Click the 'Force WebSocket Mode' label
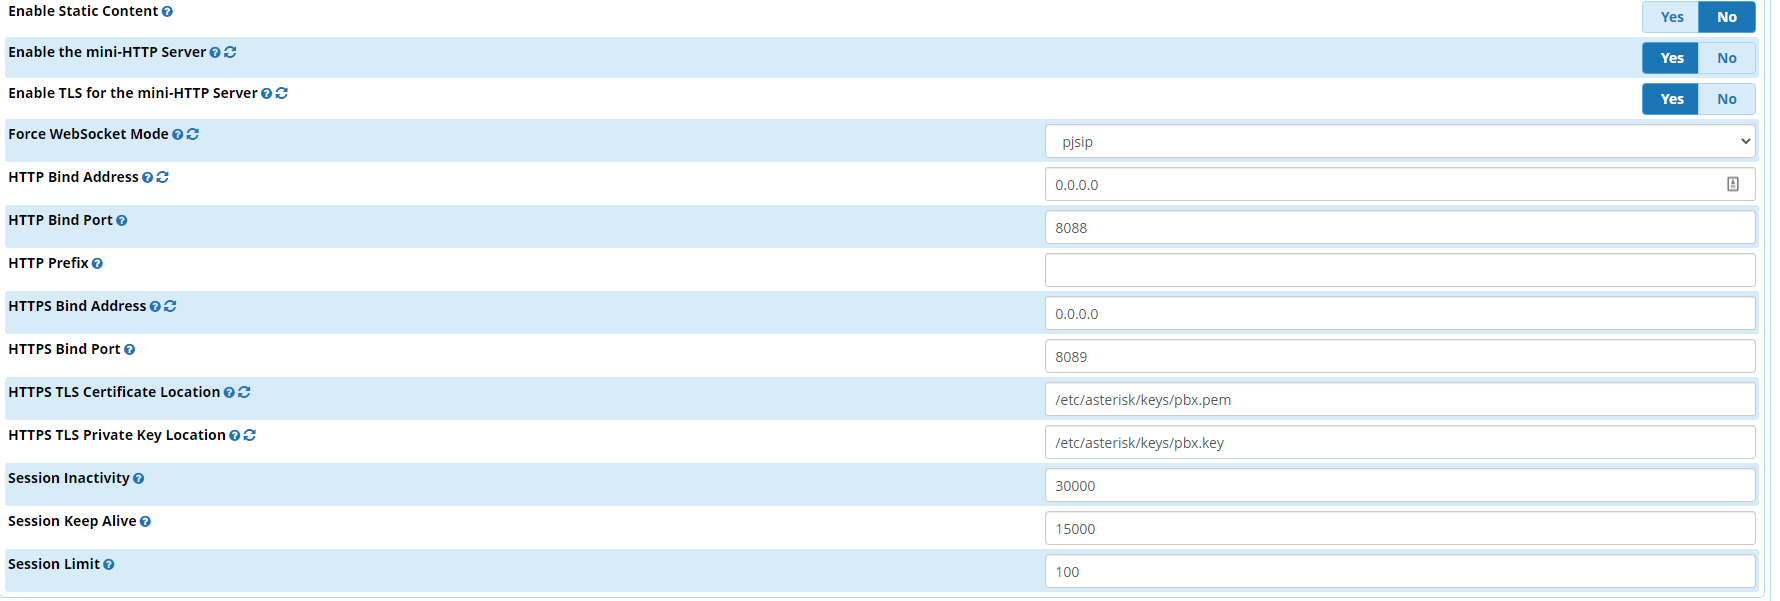Screen dimensions: 1780x601 (x=88, y=134)
